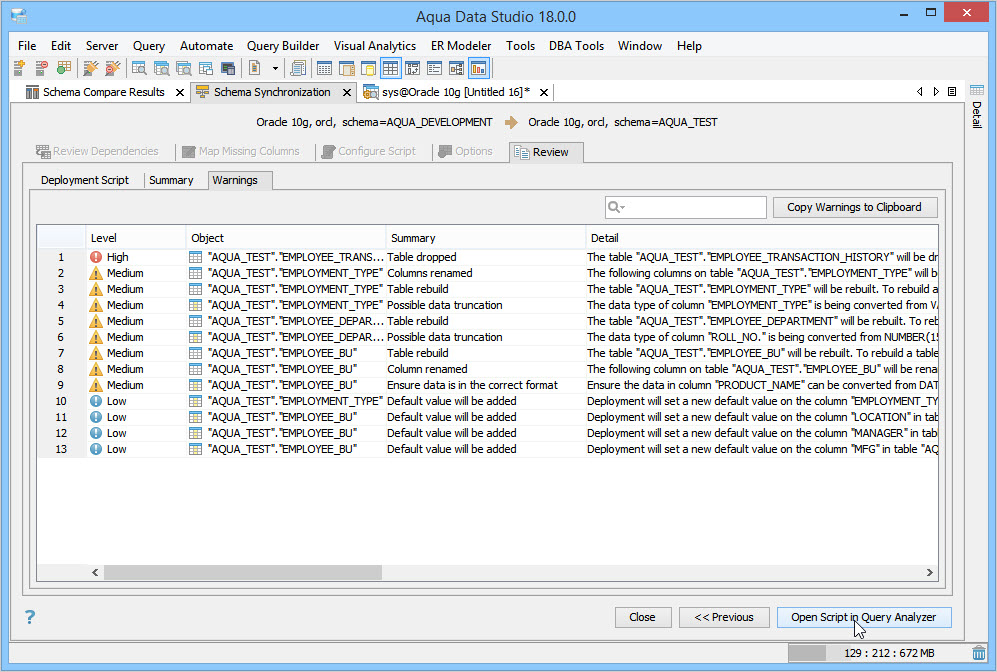Switch to the sys@Oracle 10g Untitled 16 tab
The image size is (997, 672).
point(455,92)
